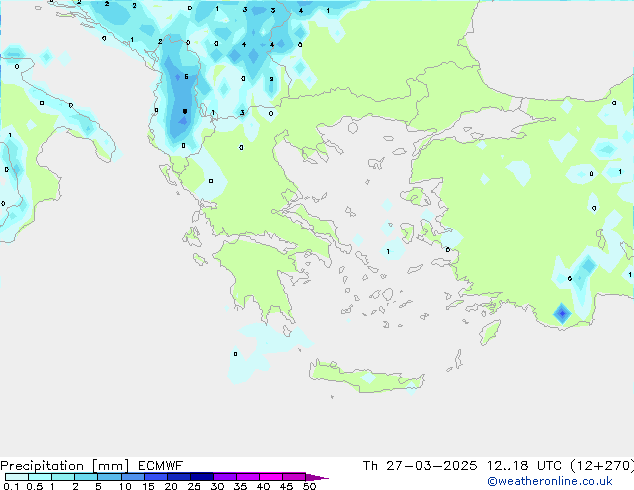The height and width of the screenshot is (490, 634).
Task: Click the '(12+270)' forecast offset text
Action: pyautogui.click(x=602, y=466)
